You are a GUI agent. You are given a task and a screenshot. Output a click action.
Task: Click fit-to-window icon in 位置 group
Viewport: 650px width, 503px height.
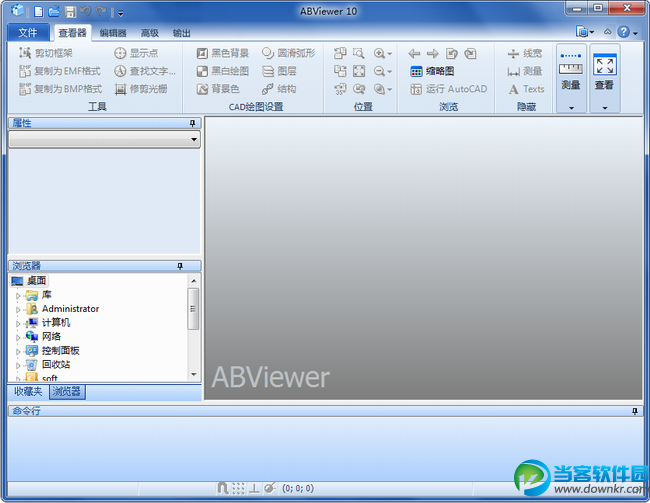click(359, 71)
